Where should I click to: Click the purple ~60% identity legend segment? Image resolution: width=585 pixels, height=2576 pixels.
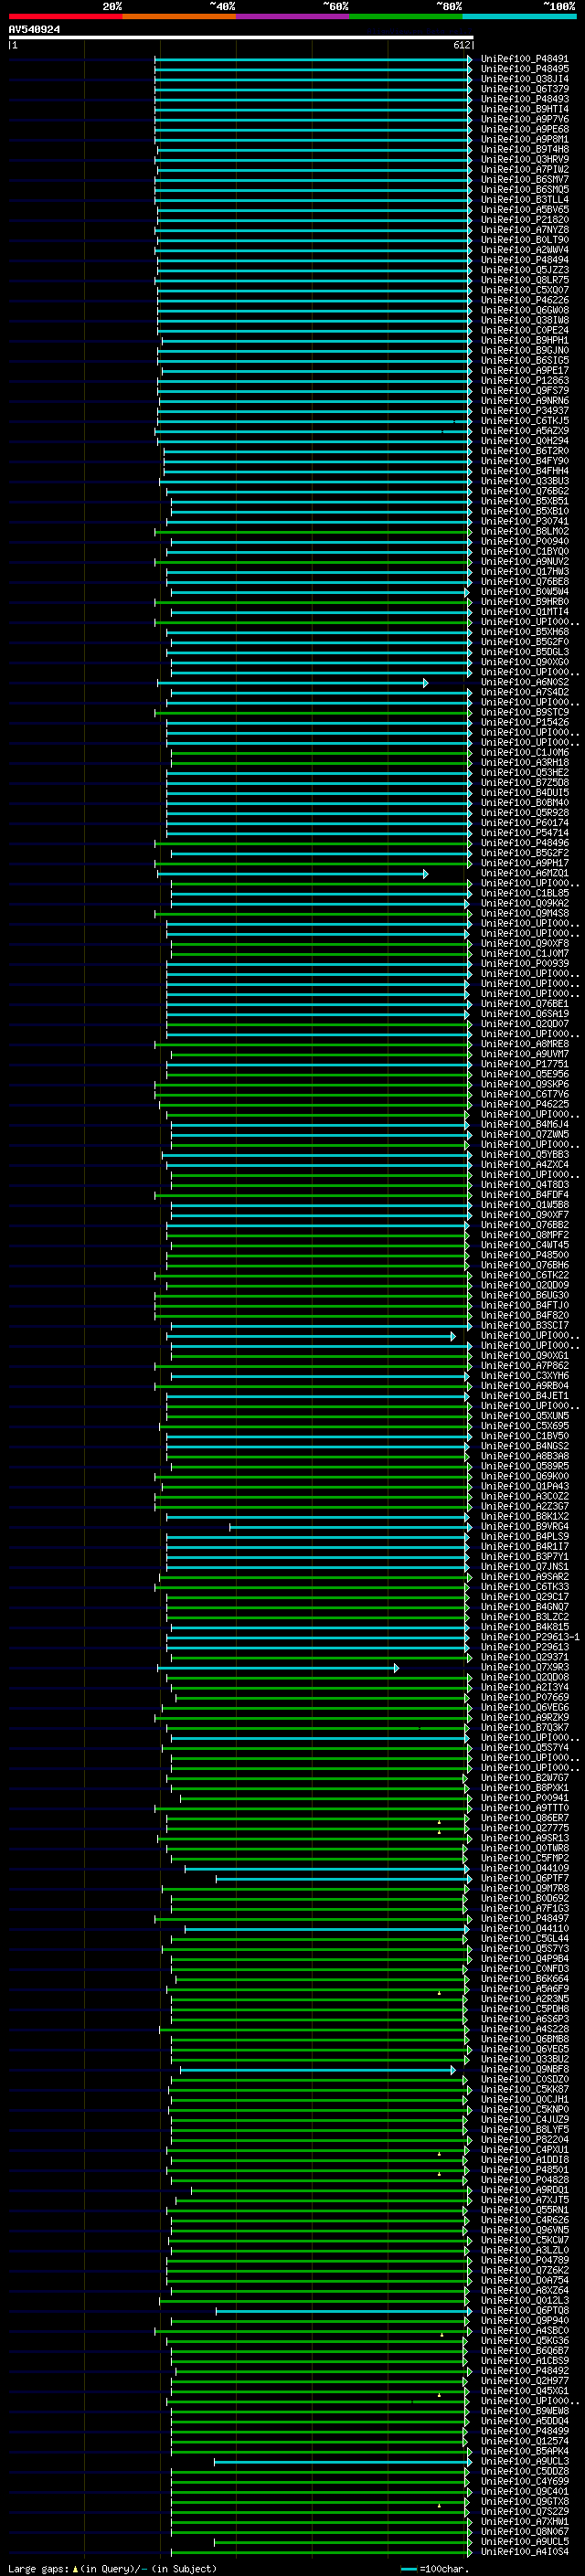tap(292, 16)
